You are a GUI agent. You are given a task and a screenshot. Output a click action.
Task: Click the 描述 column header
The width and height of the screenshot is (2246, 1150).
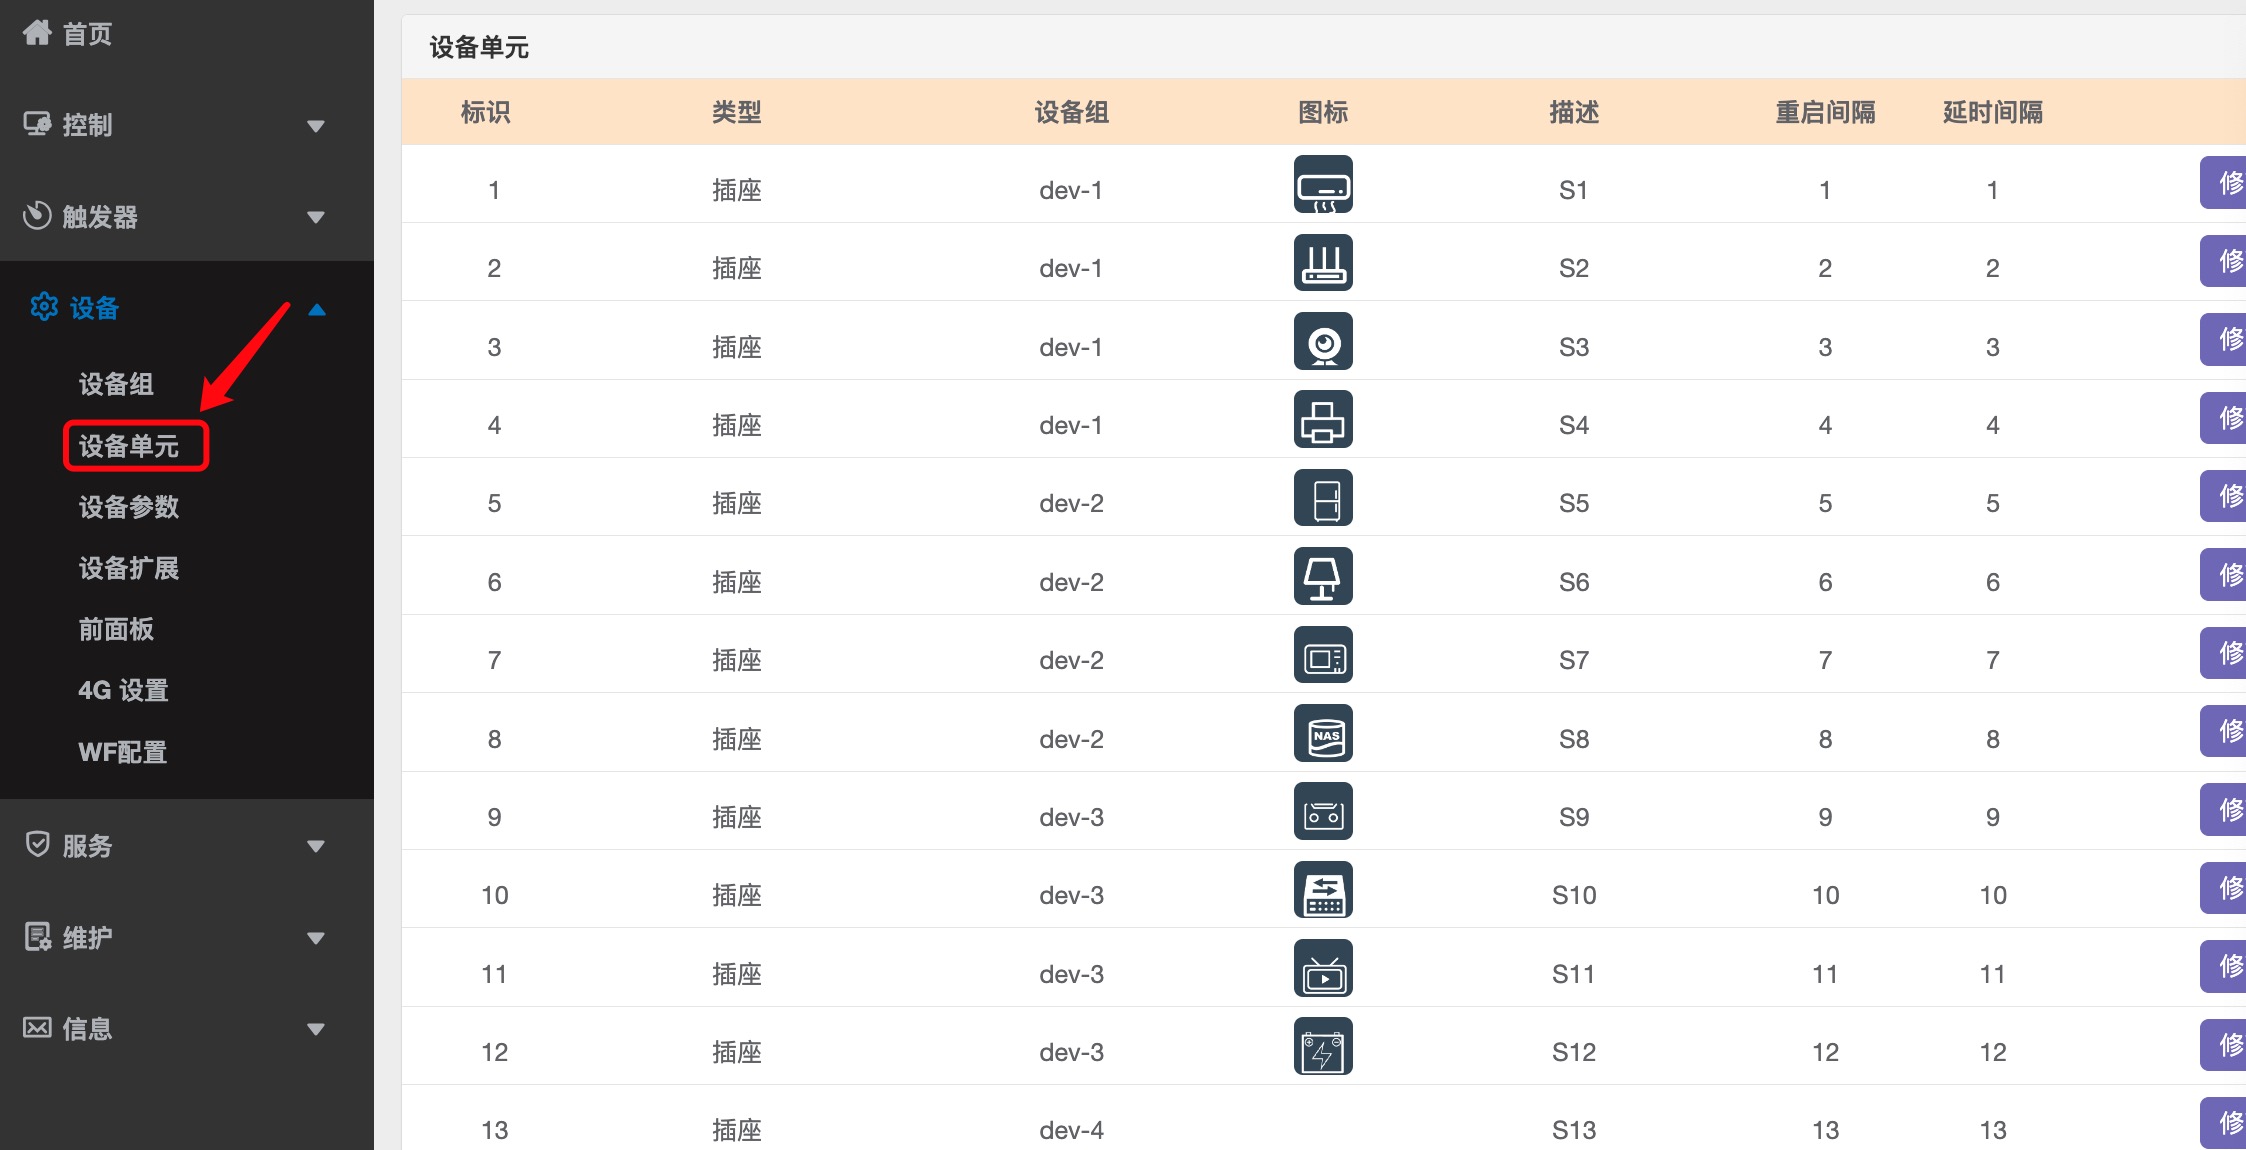tap(1574, 112)
